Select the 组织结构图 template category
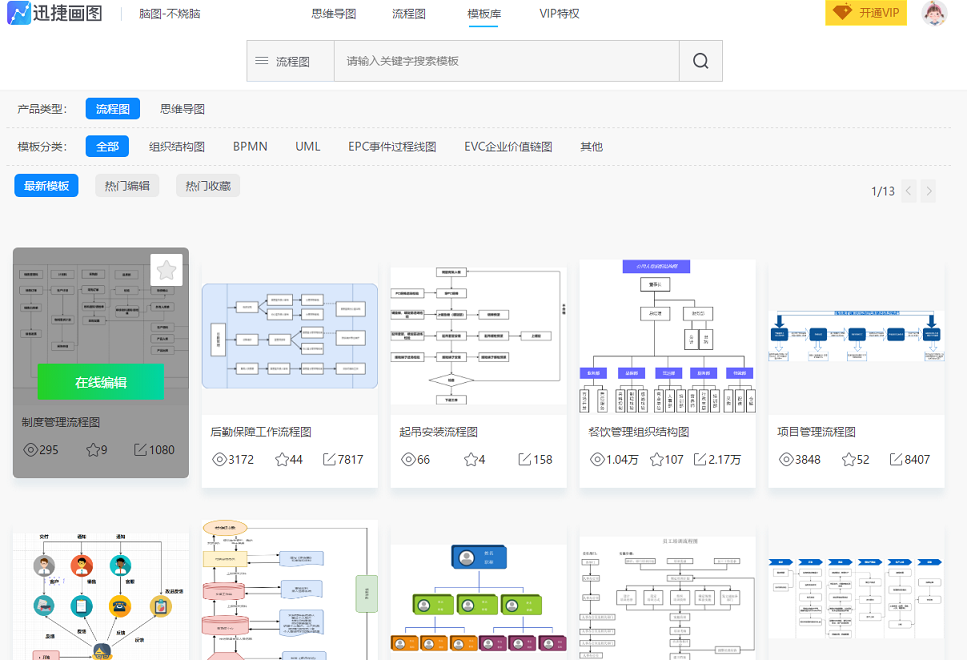 177,147
